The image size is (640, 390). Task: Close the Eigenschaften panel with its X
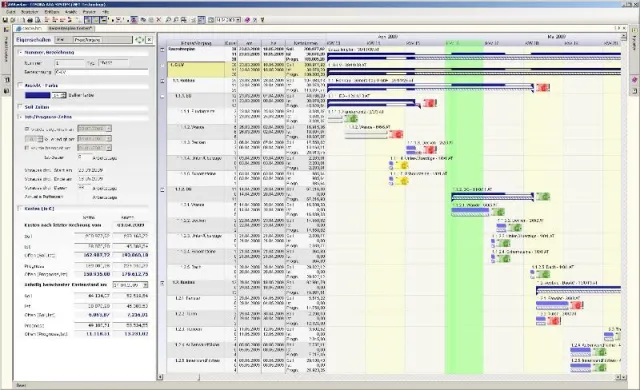pyautogui.click(x=149, y=40)
